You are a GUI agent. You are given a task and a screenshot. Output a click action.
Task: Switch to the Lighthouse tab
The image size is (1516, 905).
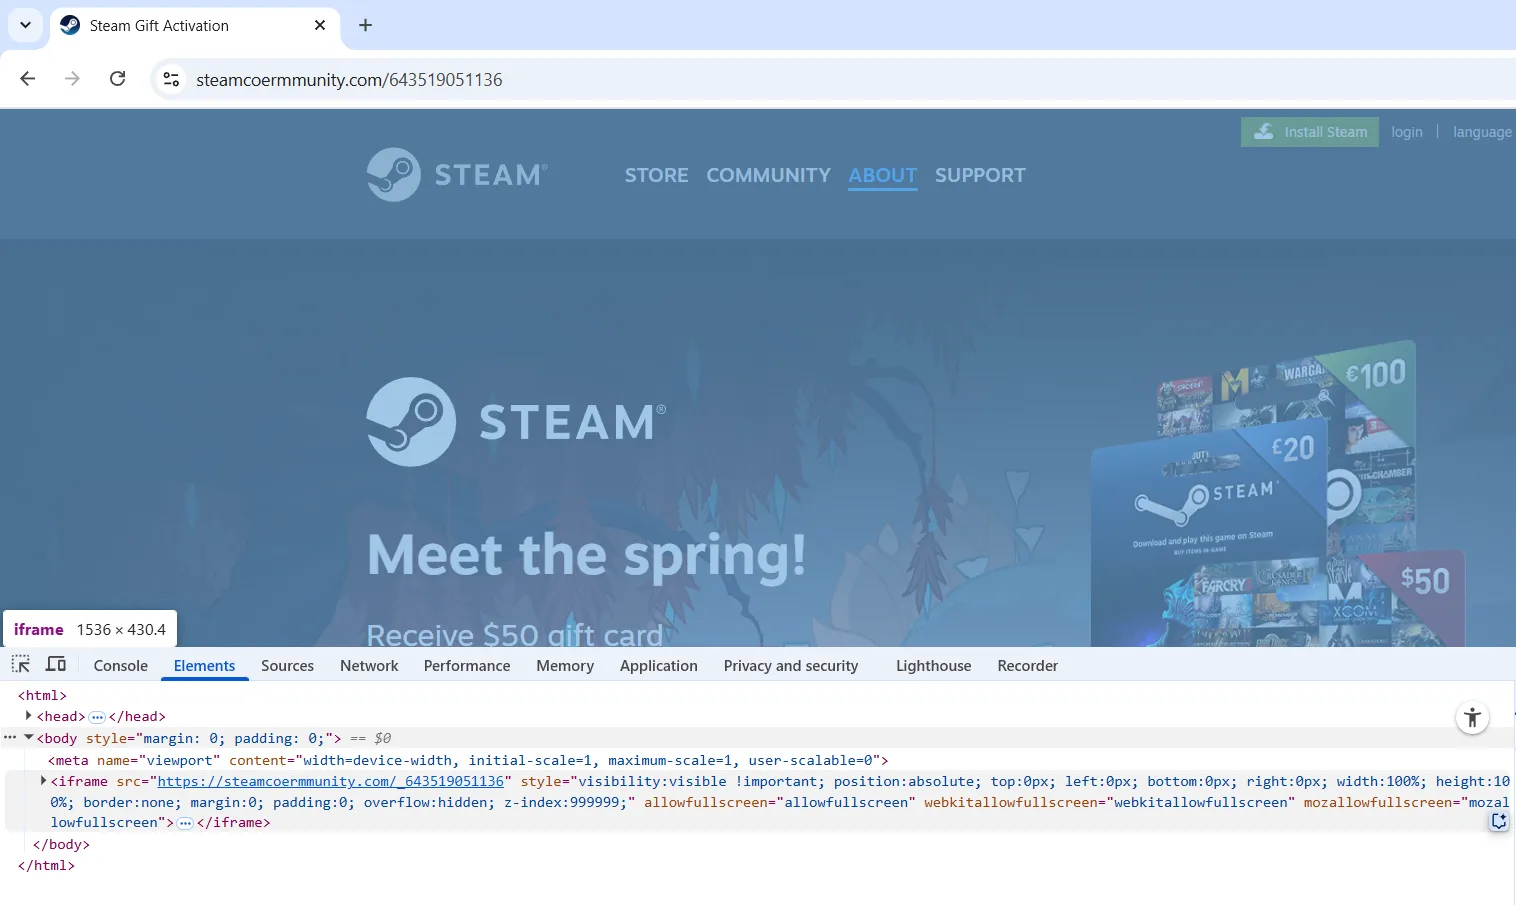[x=934, y=666]
